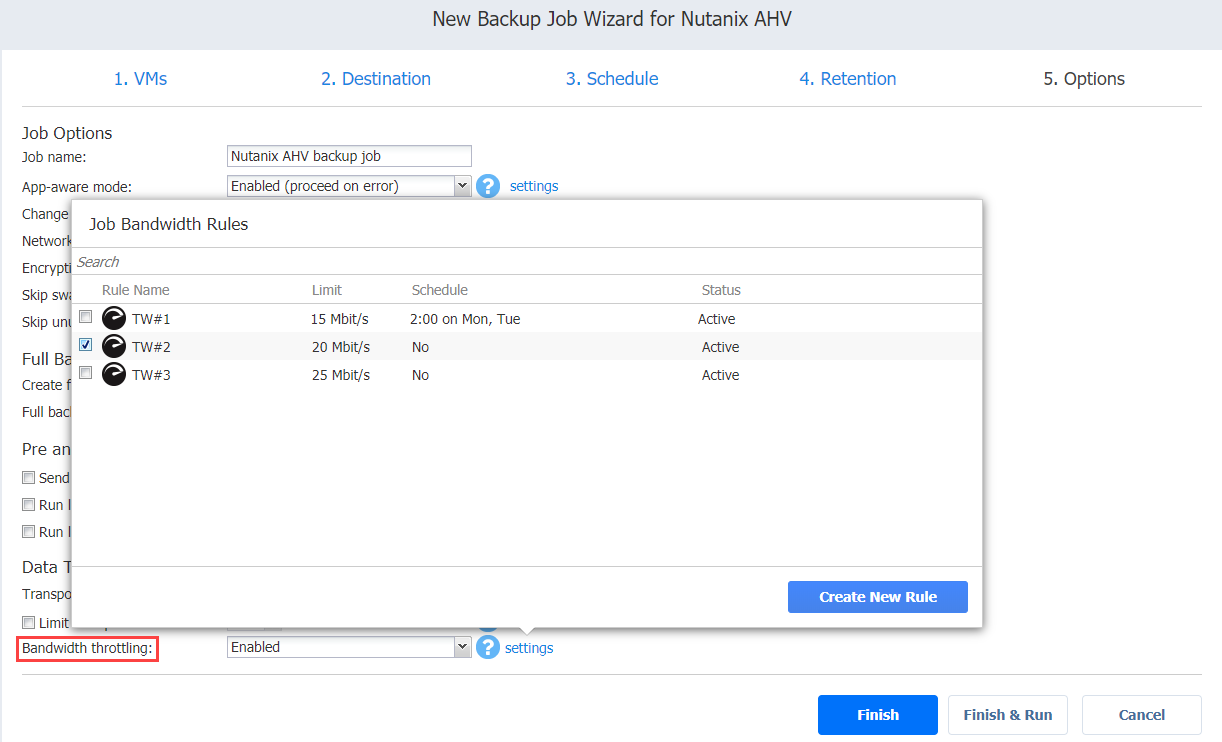Tick the TW#3 rule checkbox

tap(86, 373)
